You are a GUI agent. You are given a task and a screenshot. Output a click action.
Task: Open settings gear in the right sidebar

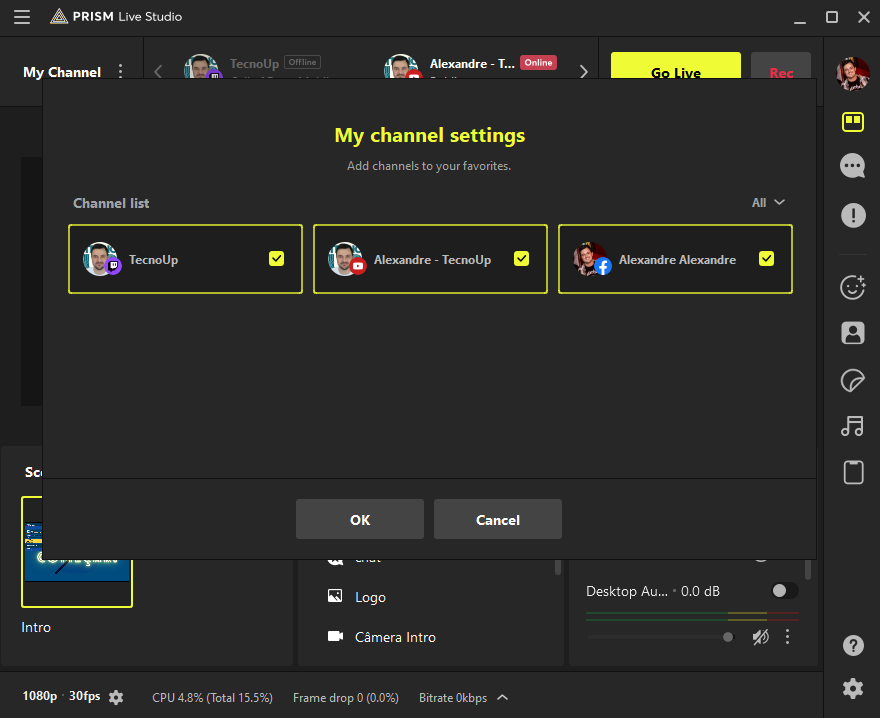(x=853, y=688)
